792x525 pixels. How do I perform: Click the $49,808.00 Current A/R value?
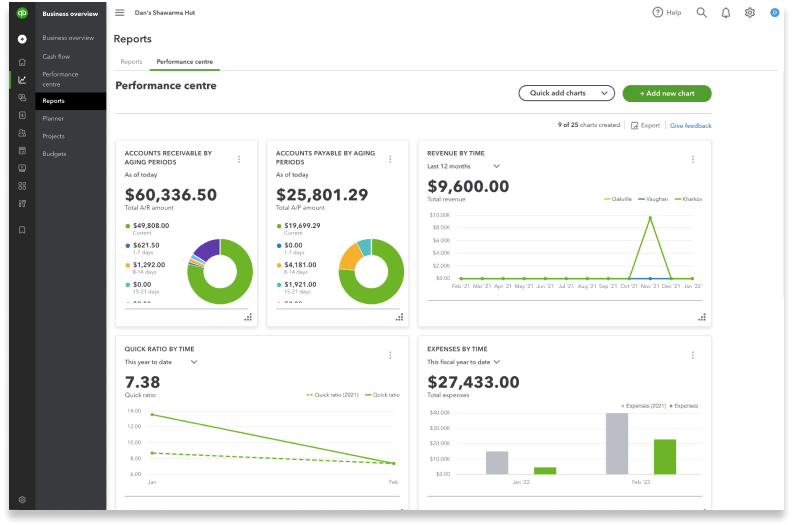click(151, 225)
